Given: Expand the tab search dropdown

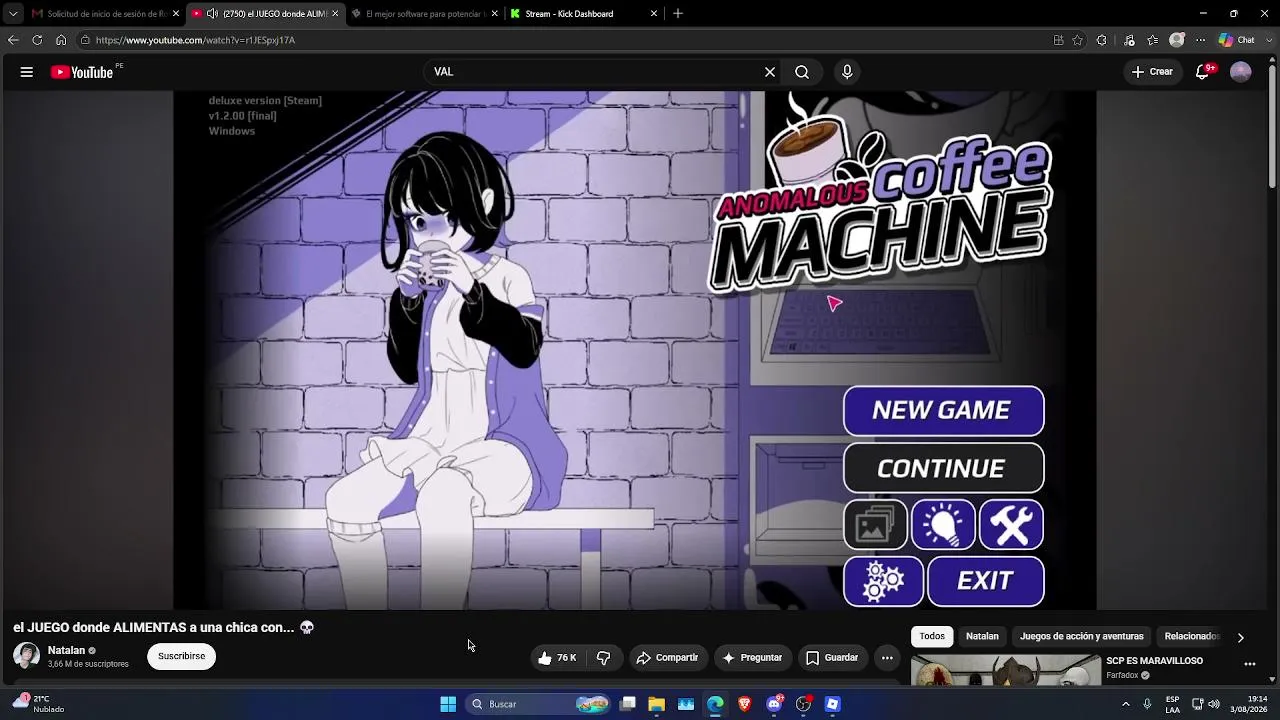Looking at the screenshot, I should (13, 14).
